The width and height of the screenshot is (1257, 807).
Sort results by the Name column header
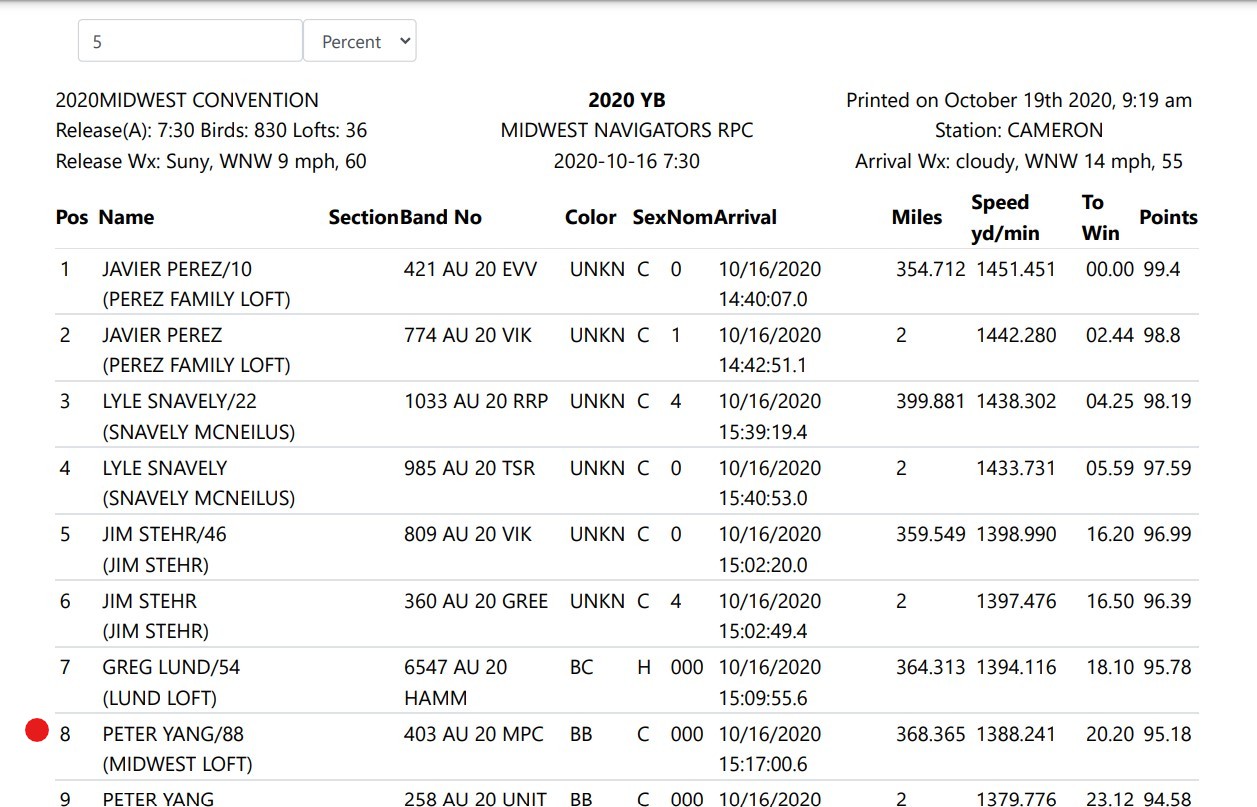[x=126, y=216]
